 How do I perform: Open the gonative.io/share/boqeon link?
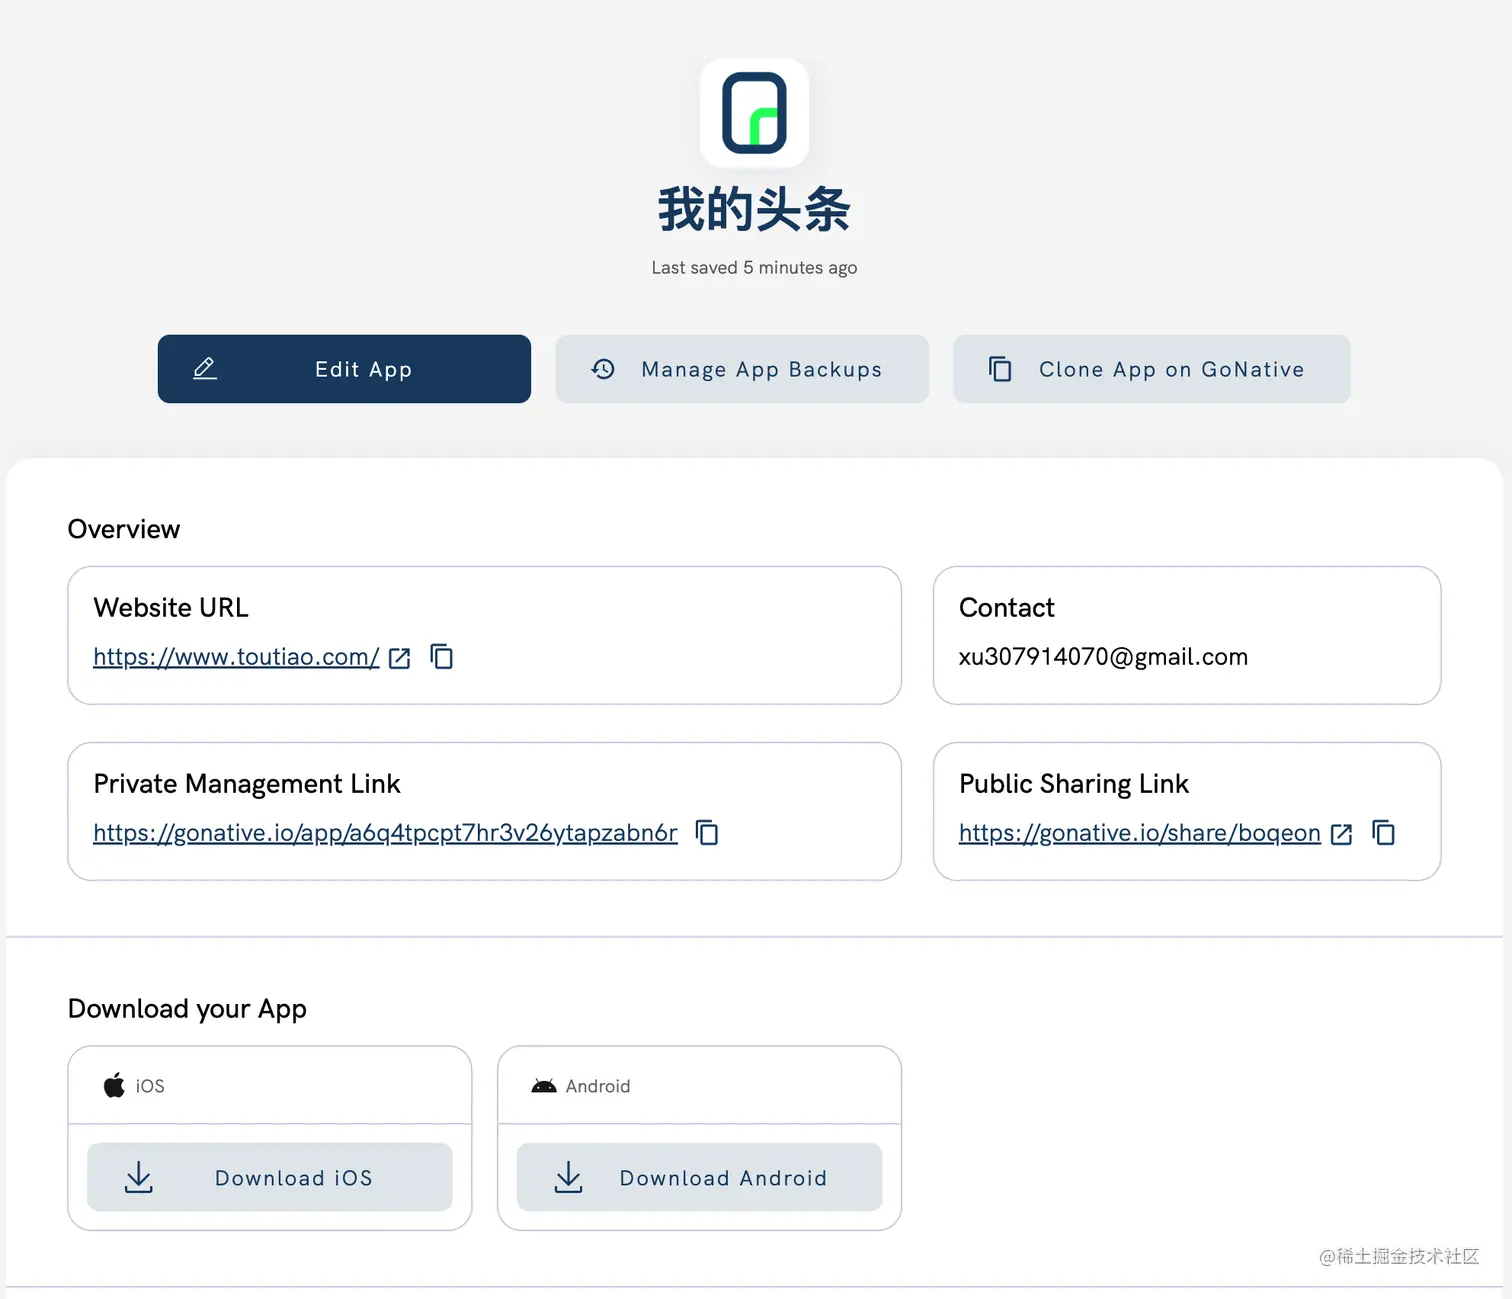pos(1138,832)
